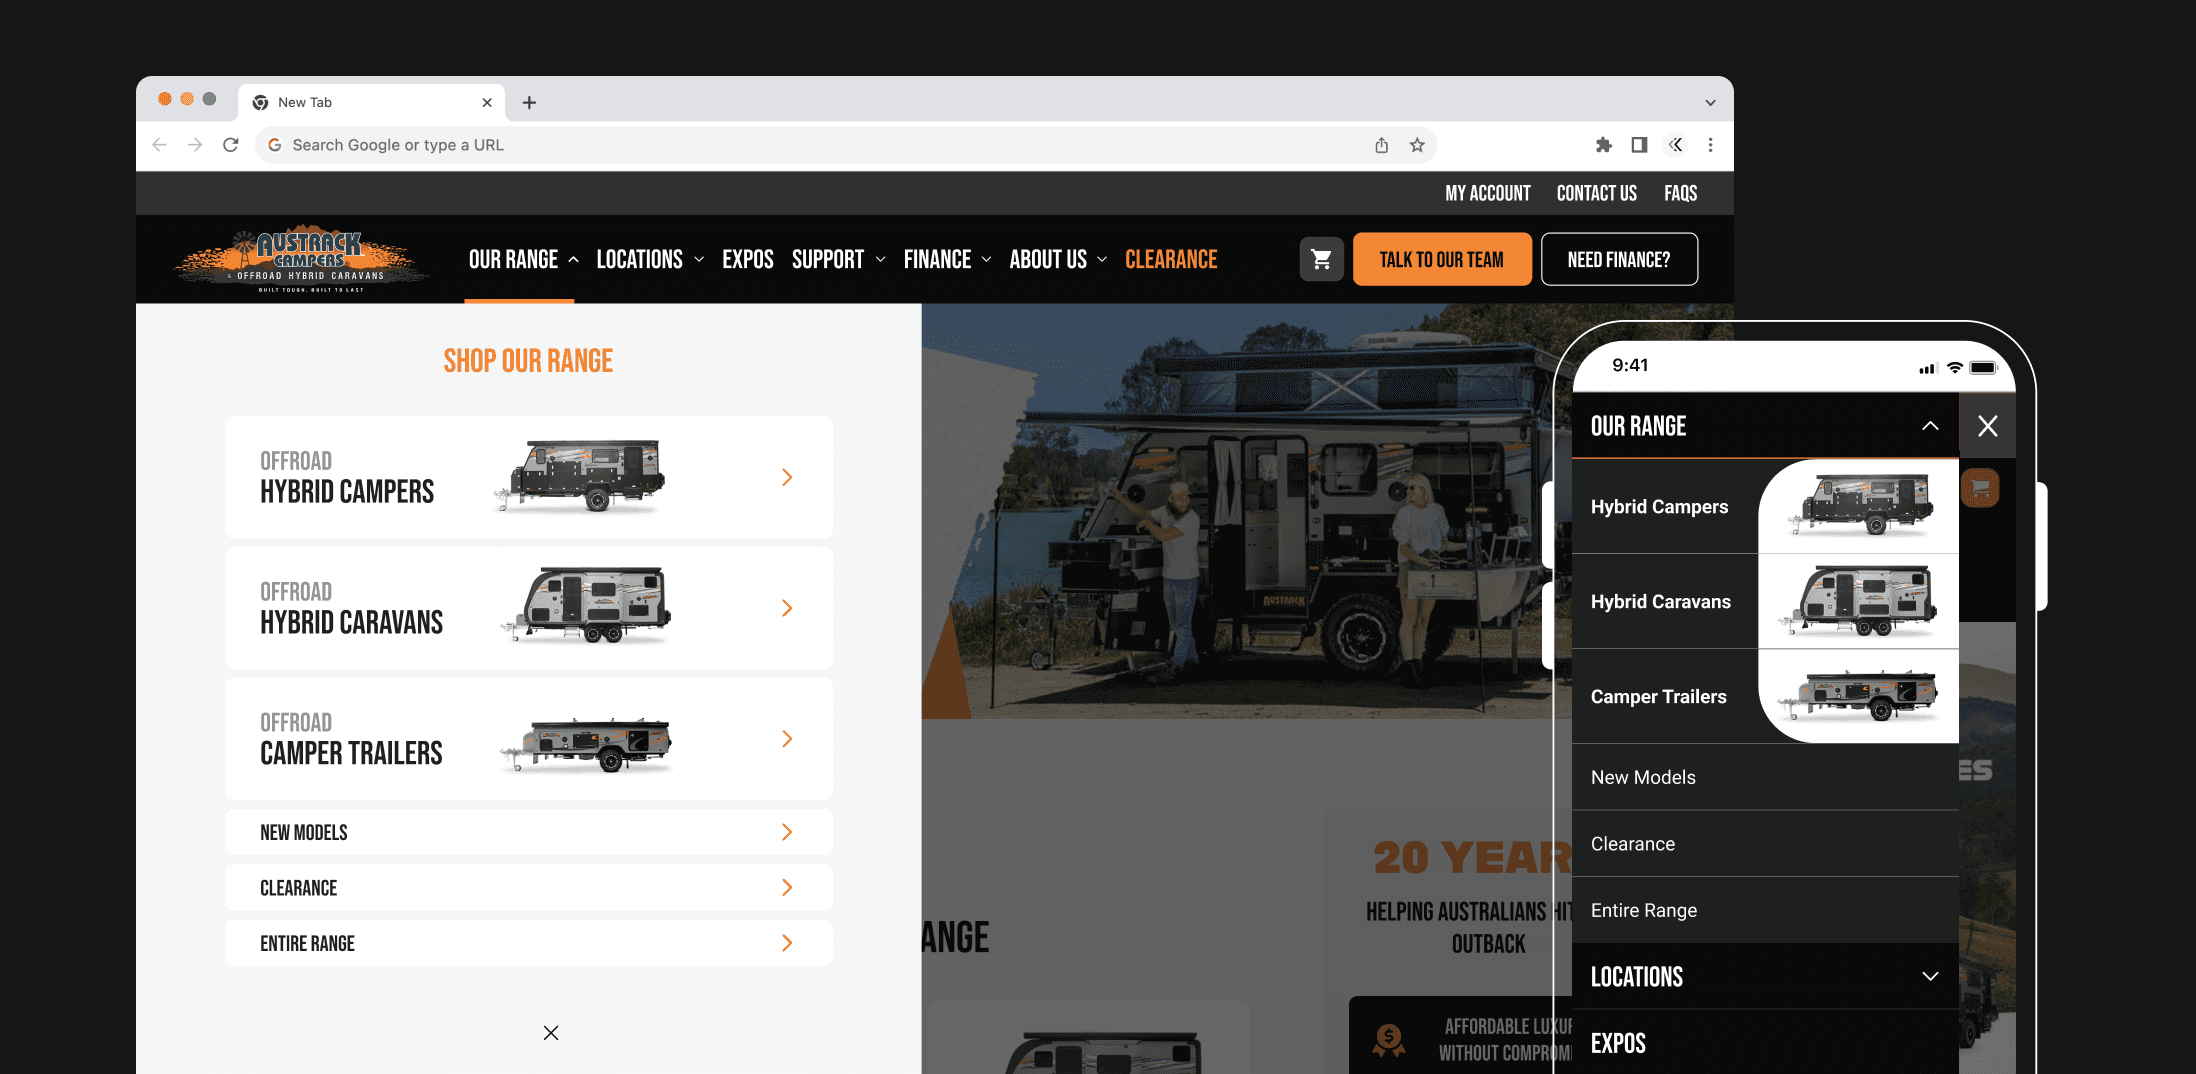The image size is (2196, 1074).
Task: Open a new tab with plus icon
Action: [529, 102]
